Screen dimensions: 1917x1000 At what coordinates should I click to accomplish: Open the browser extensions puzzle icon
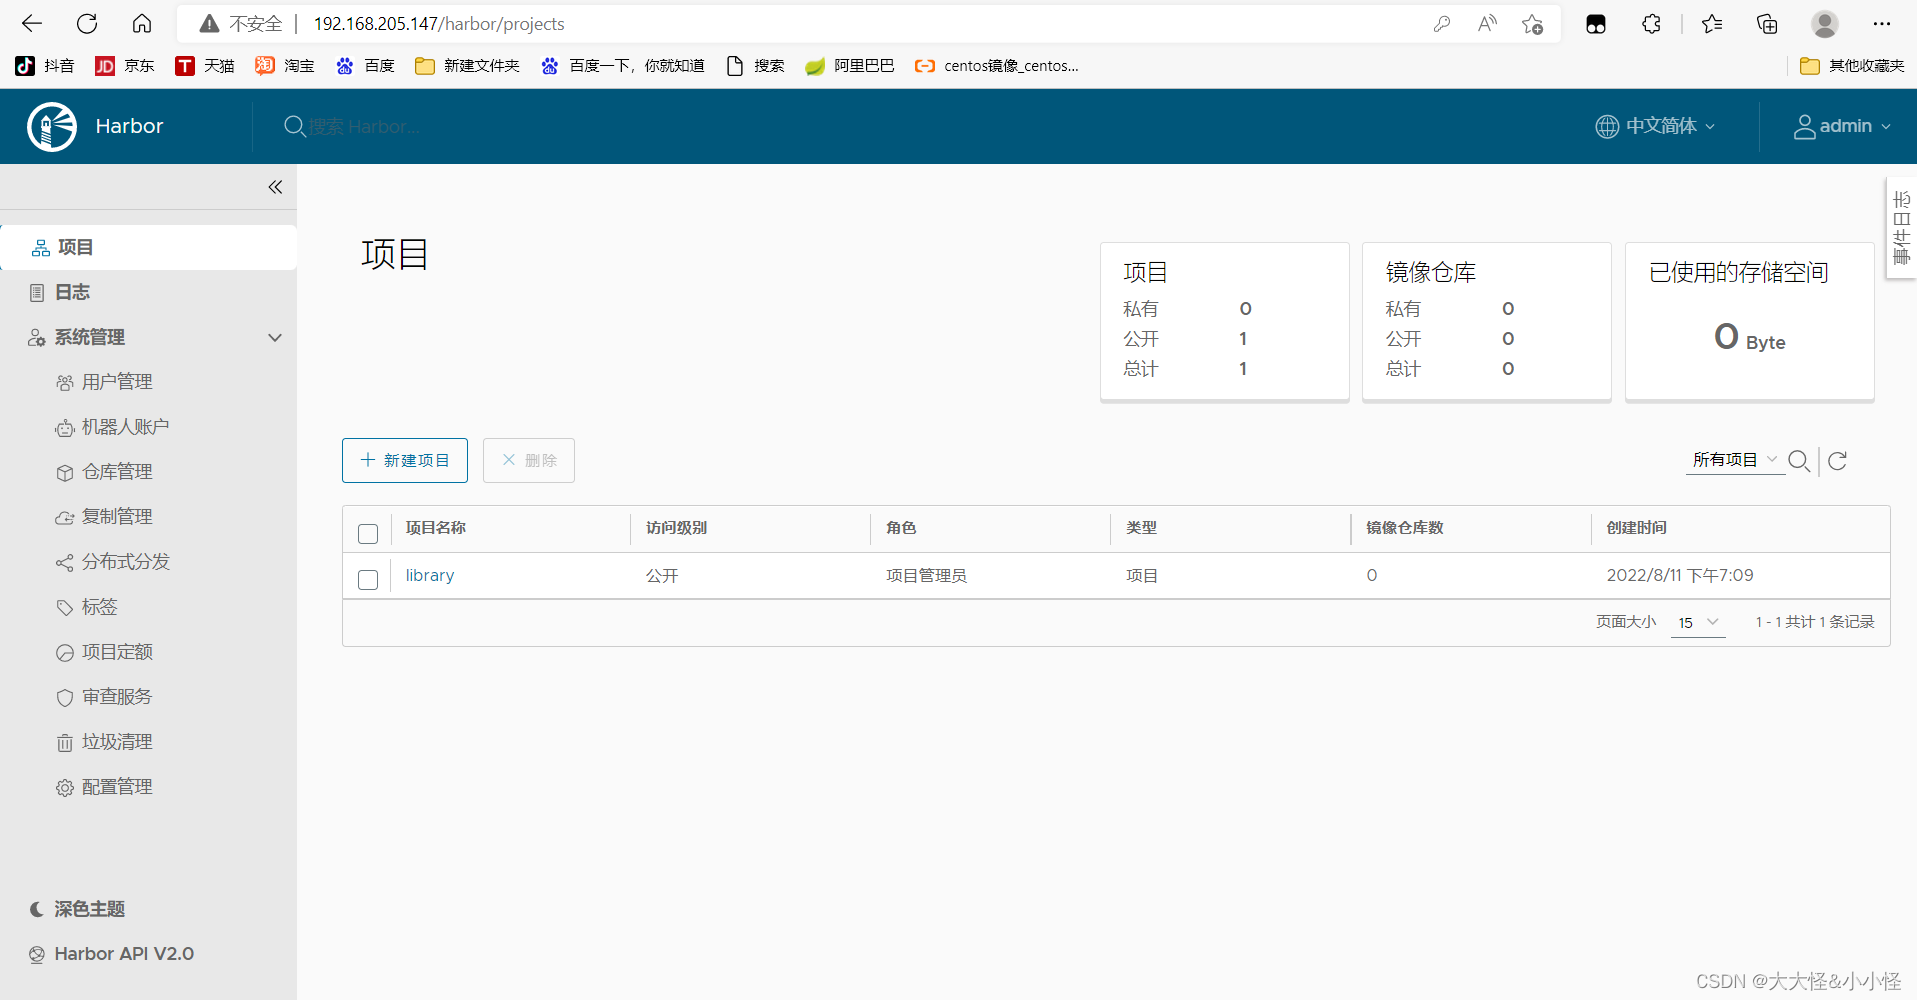tap(1651, 24)
